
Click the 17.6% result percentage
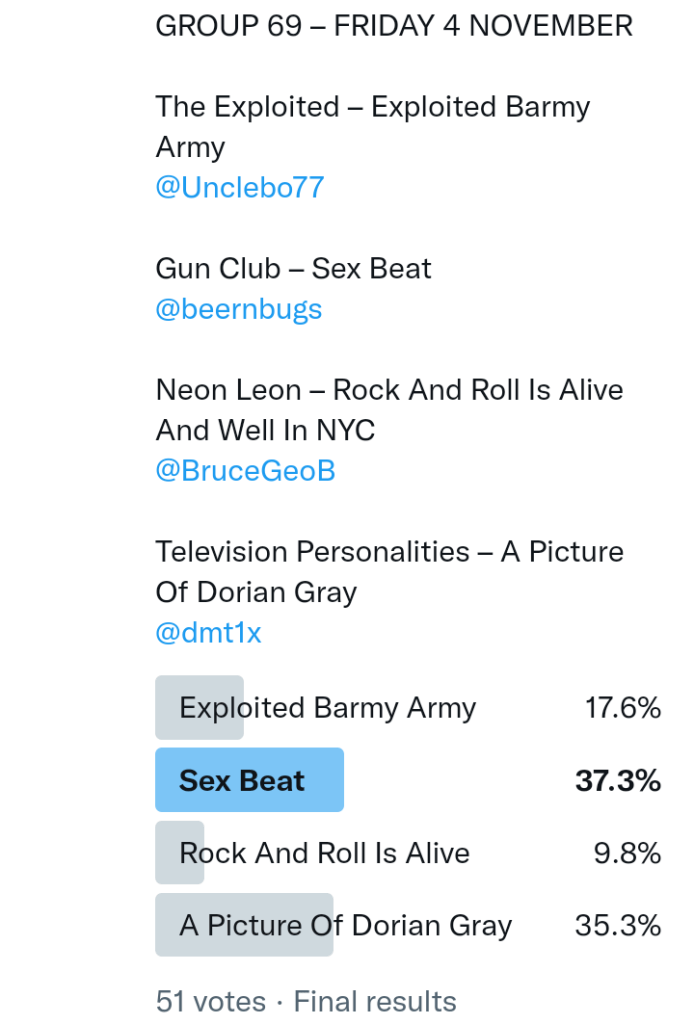coord(622,708)
